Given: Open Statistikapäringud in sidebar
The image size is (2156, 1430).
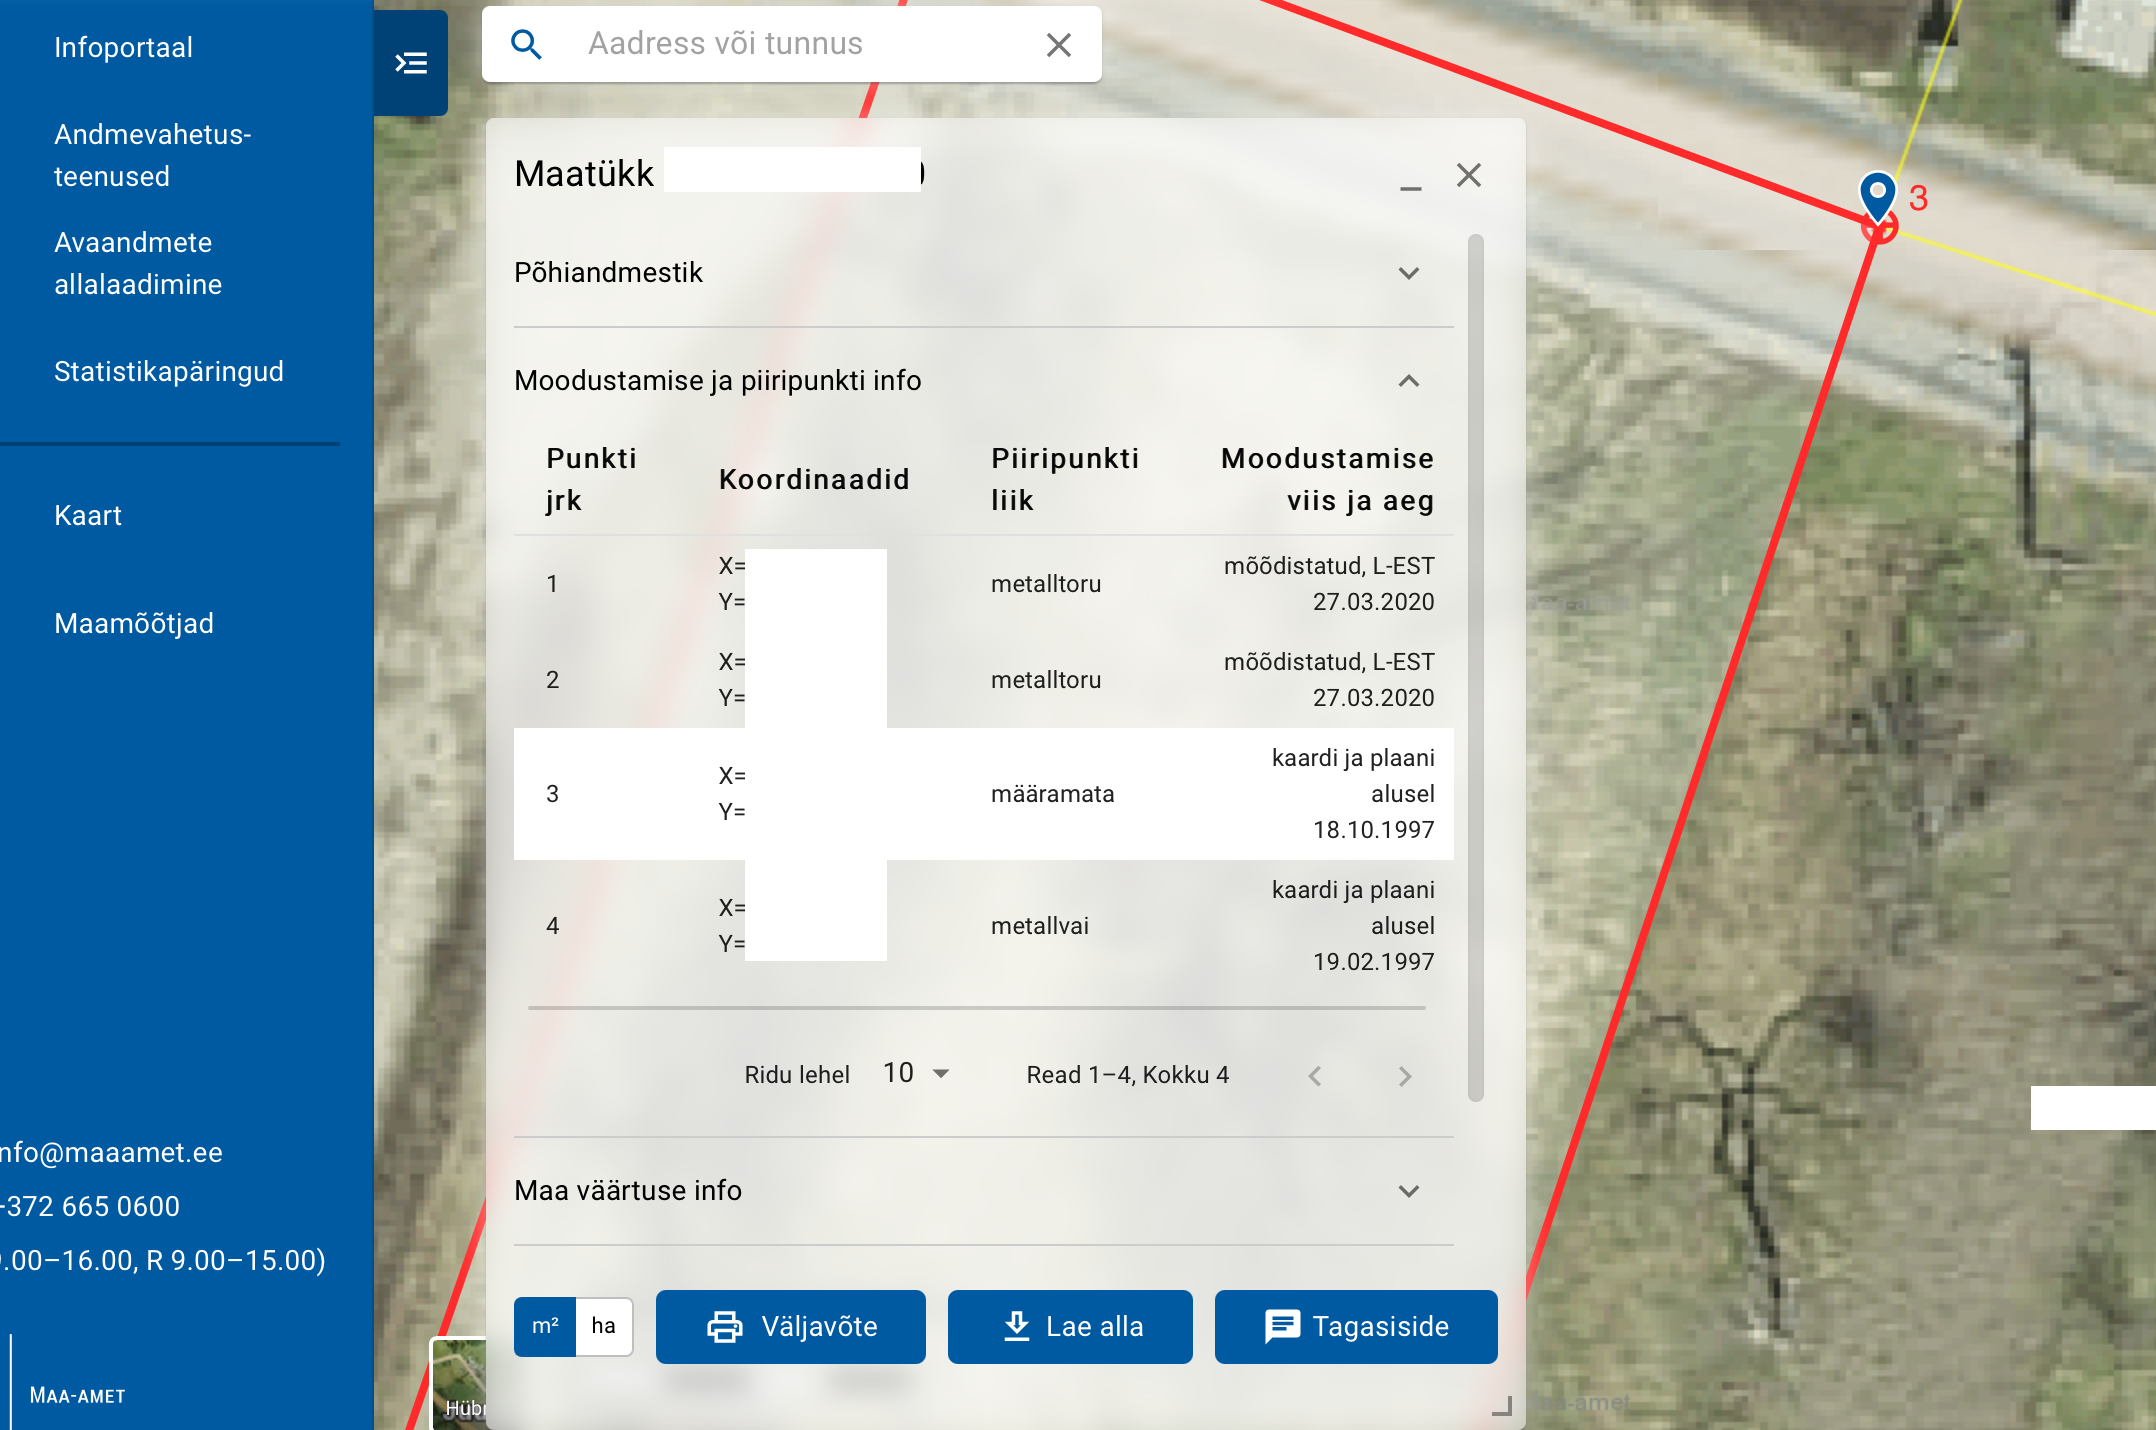Looking at the screenshot, I should pos(169,372).
